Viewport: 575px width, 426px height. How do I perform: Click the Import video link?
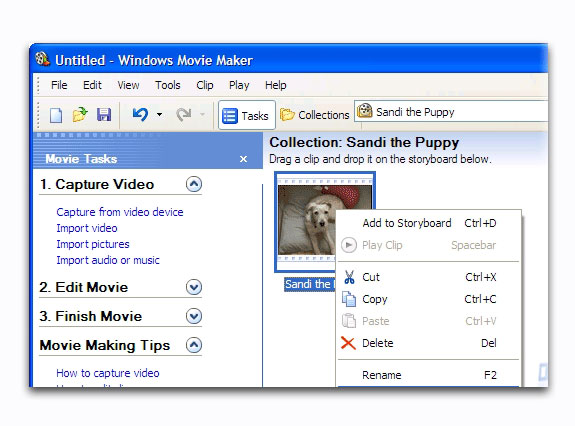pos(87,228)
